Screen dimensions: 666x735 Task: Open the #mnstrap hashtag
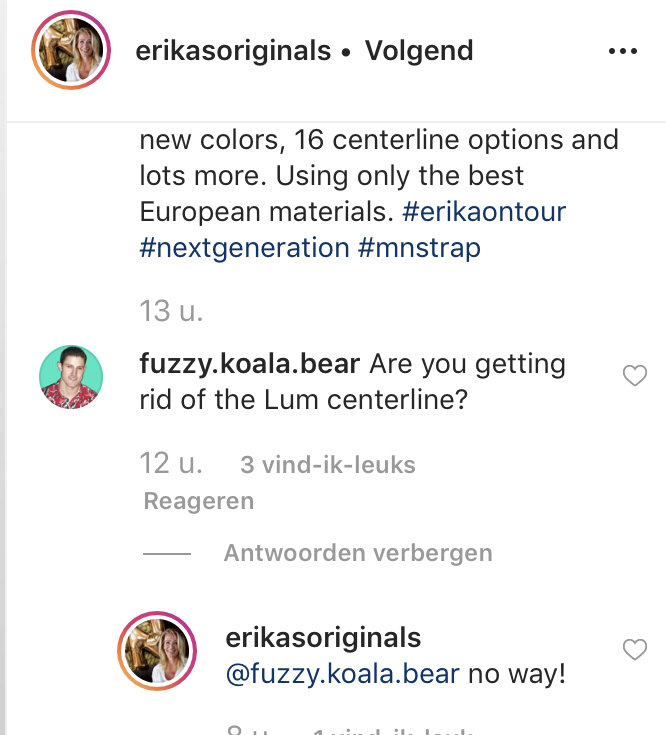(419, 247)
